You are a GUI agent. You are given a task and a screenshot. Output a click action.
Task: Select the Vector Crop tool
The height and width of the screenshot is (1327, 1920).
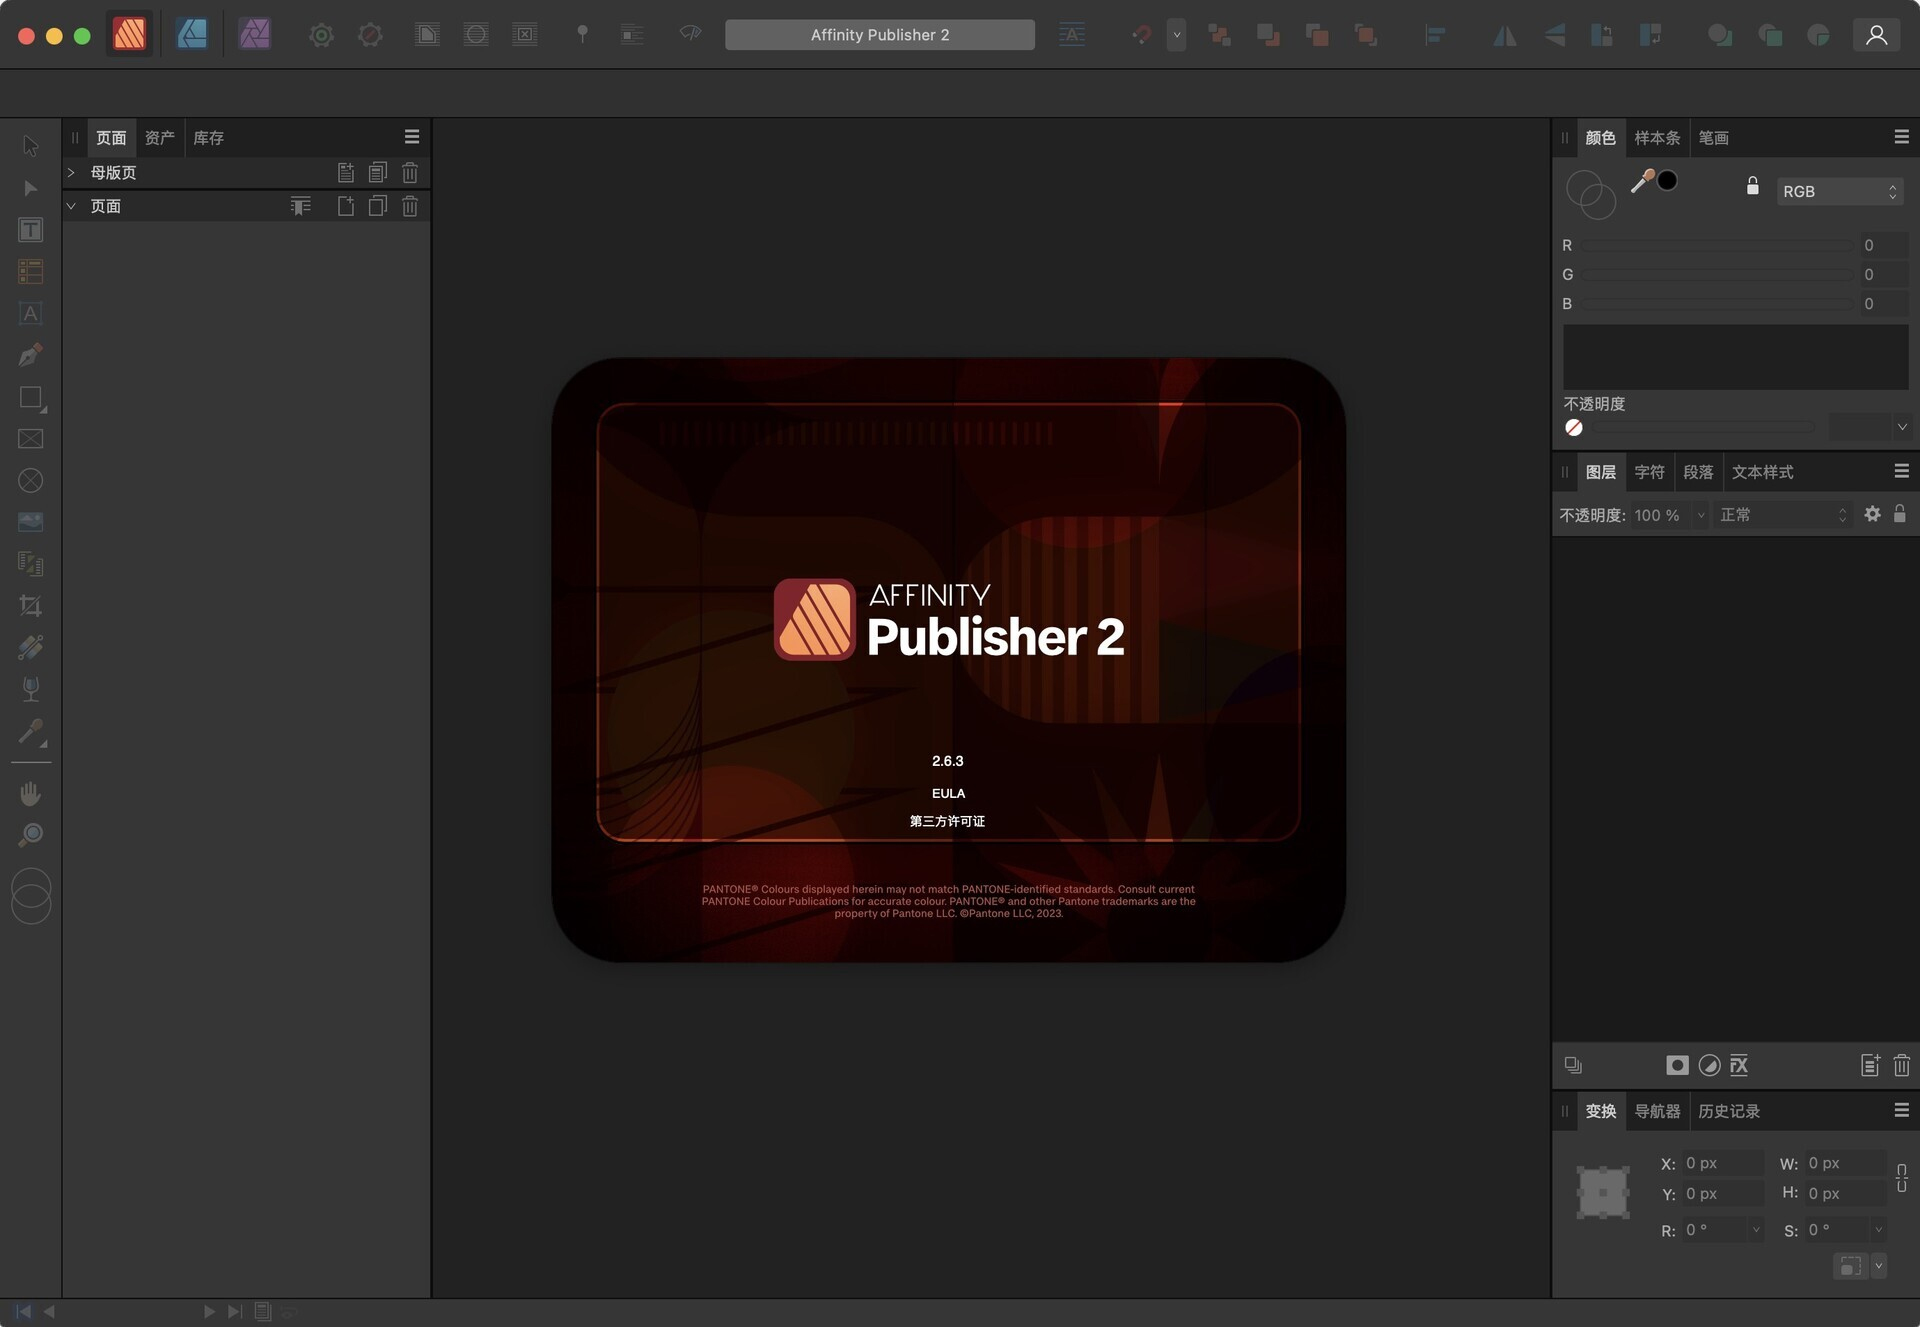[31, 605]
